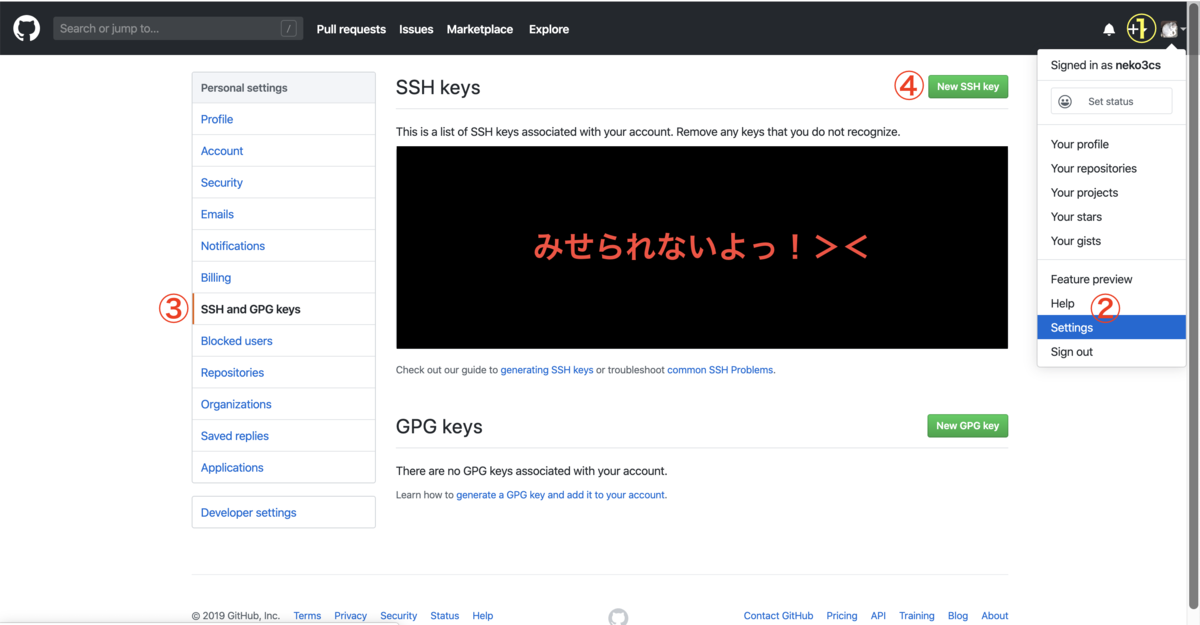The height and width of the screenshot is (625, 1200).
Task: Click the no GPG keys associated message
Action: coord(531,471)
